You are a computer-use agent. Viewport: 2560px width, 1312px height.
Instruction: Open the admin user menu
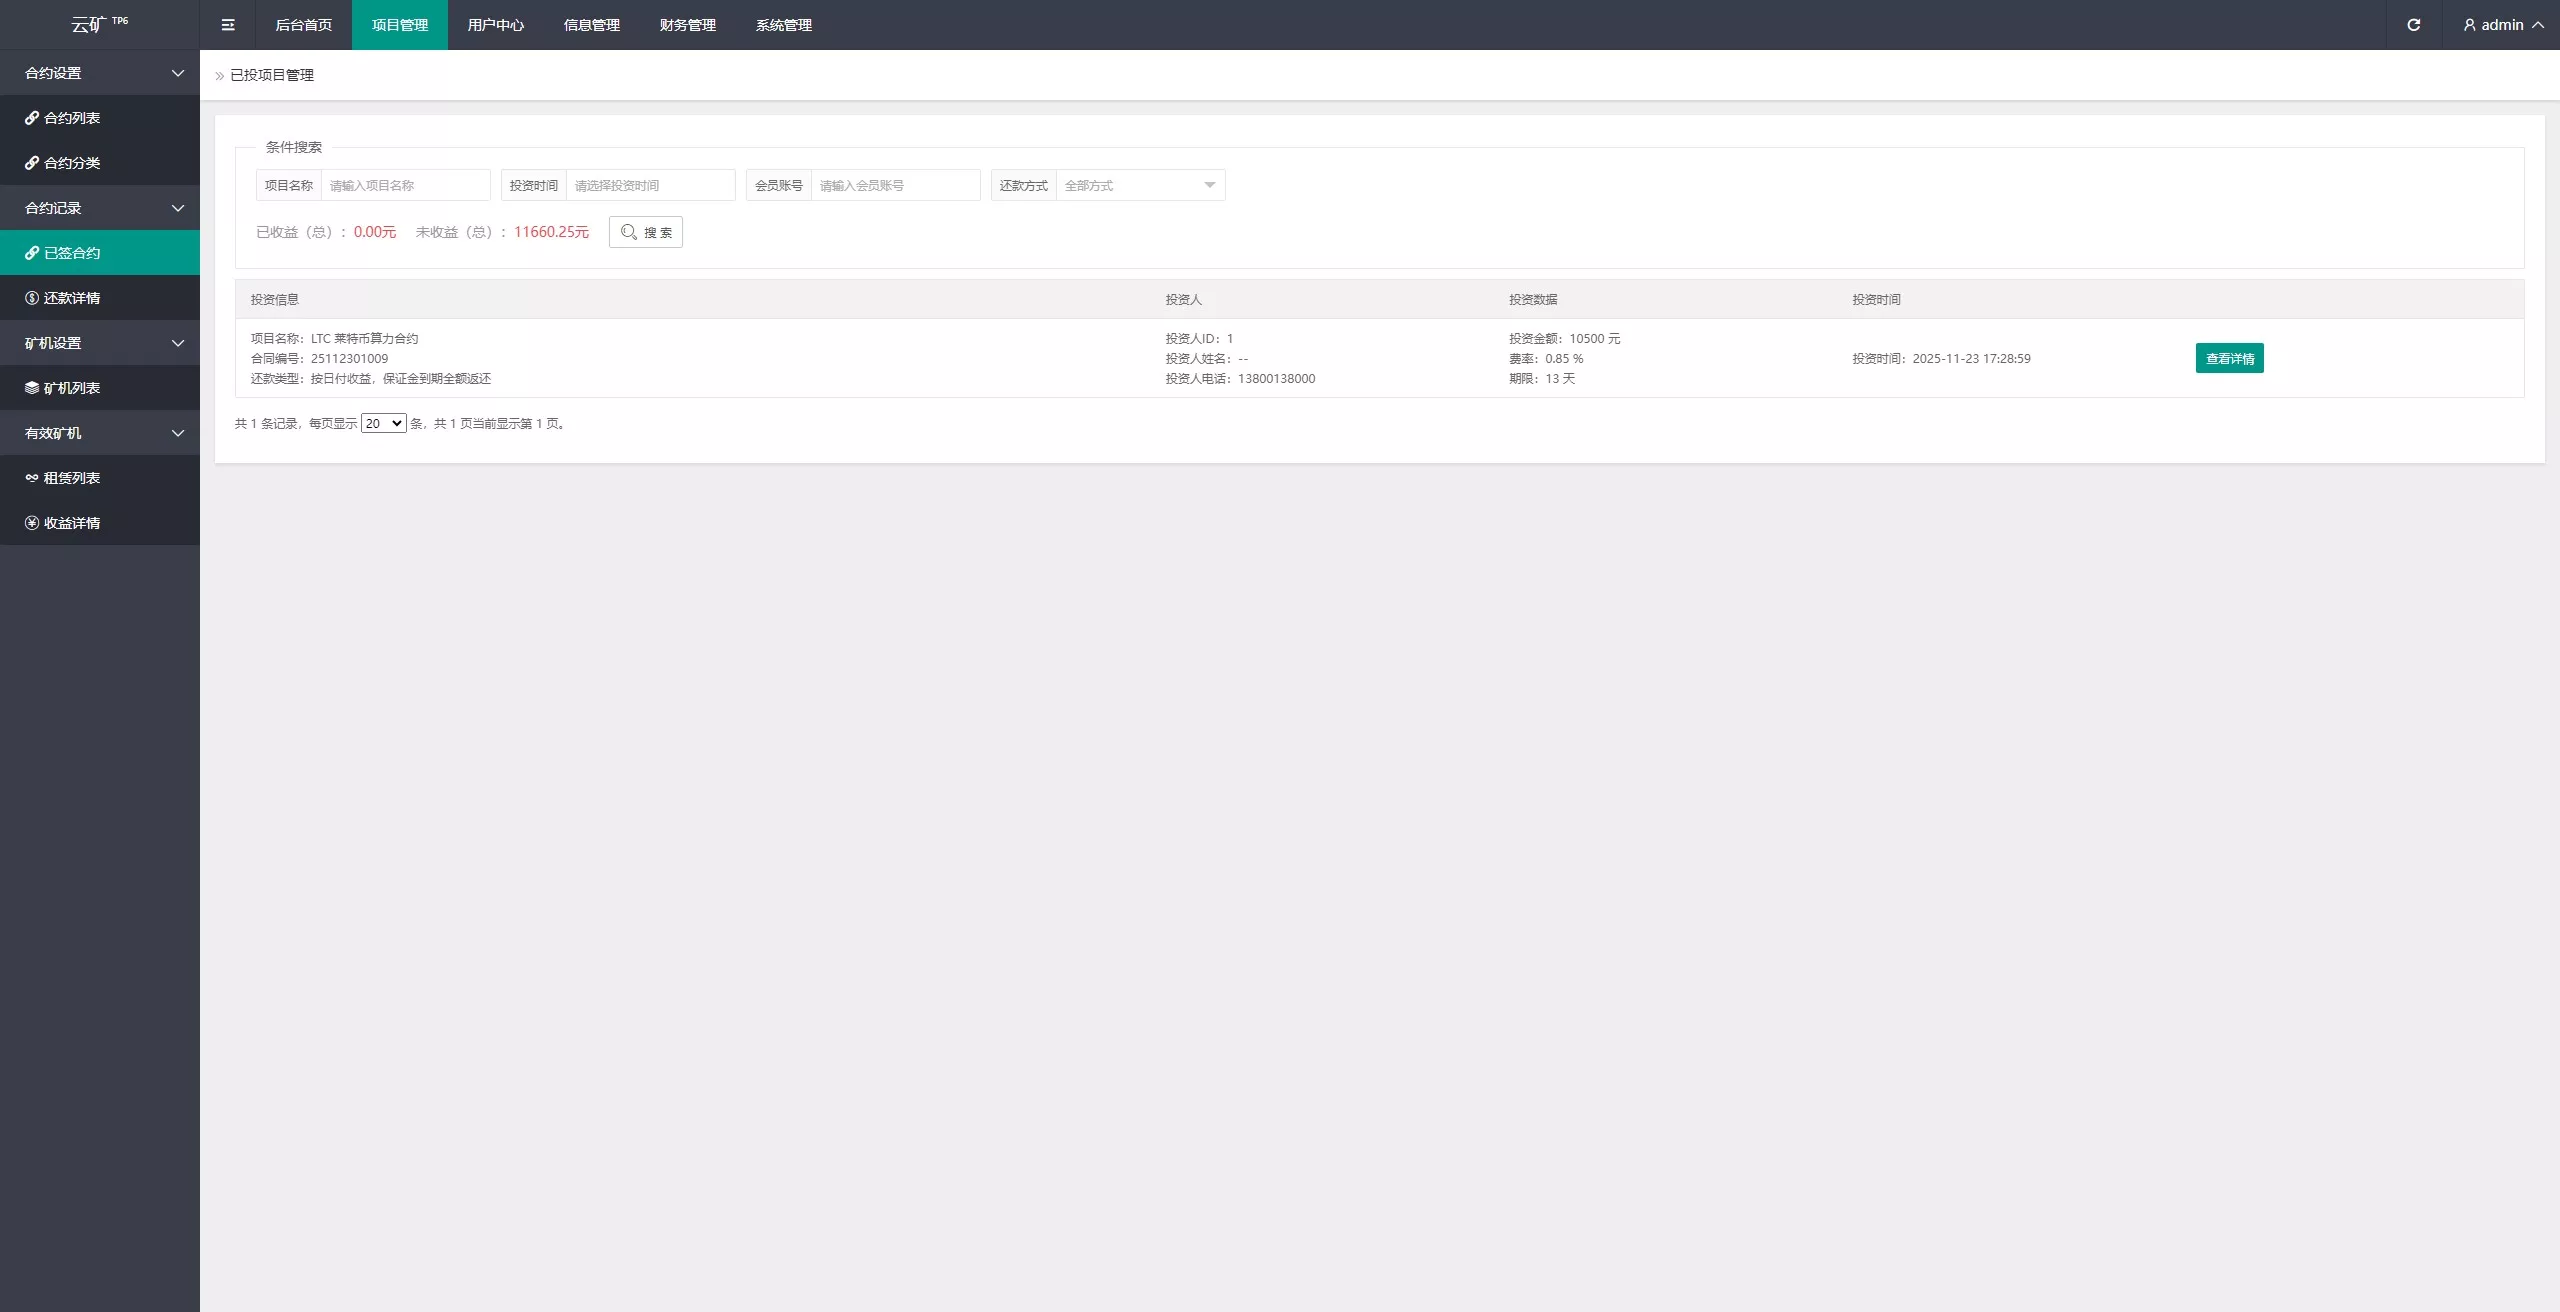[x=2503, y=25]
